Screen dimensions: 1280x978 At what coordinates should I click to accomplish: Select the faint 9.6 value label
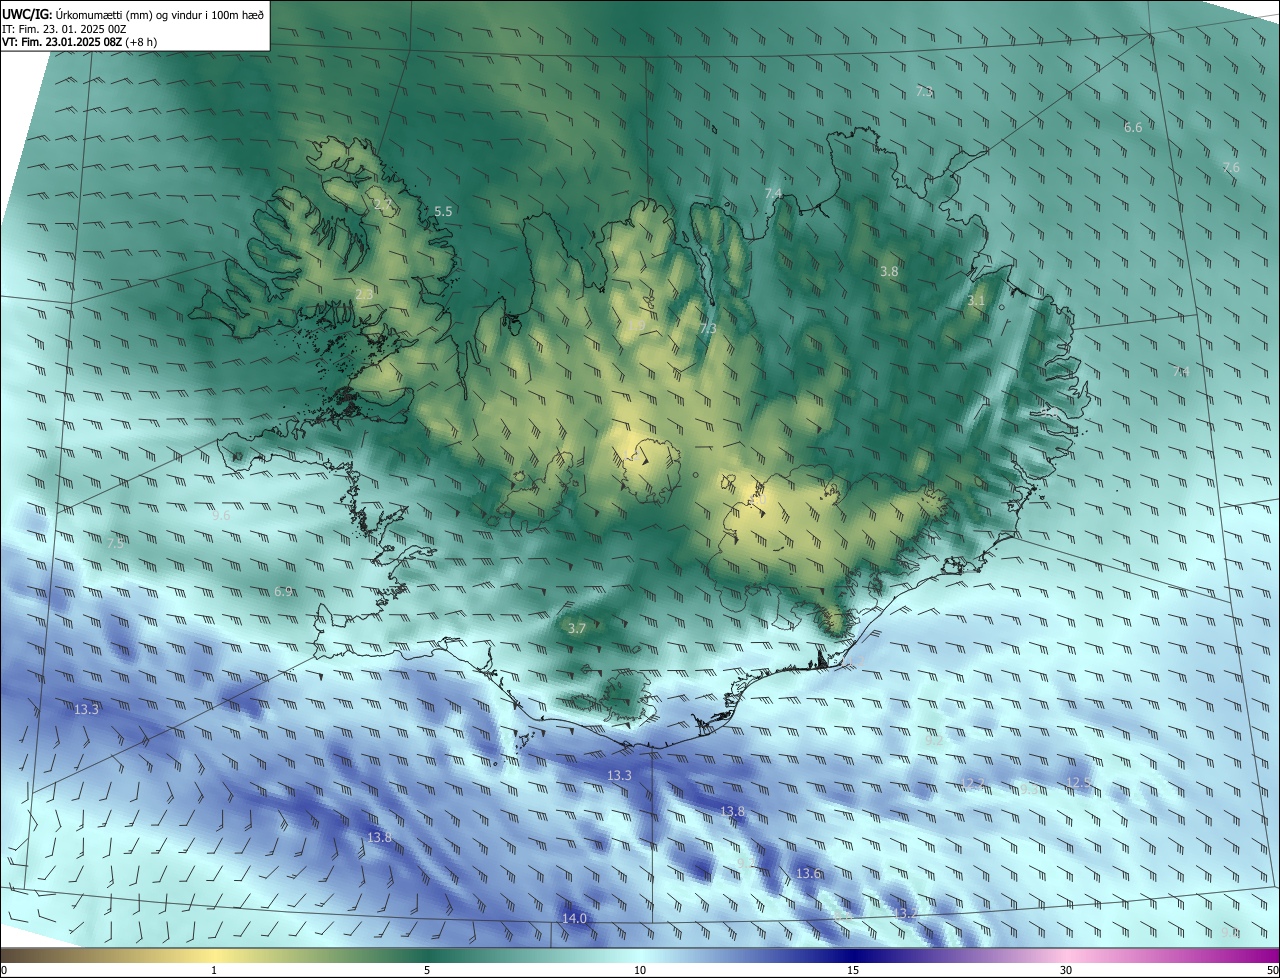click(221, 516)
